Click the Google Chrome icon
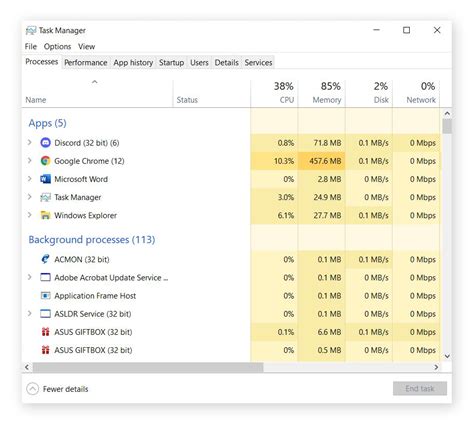Screen dimensions: 474x425 [x=45, y=161]
